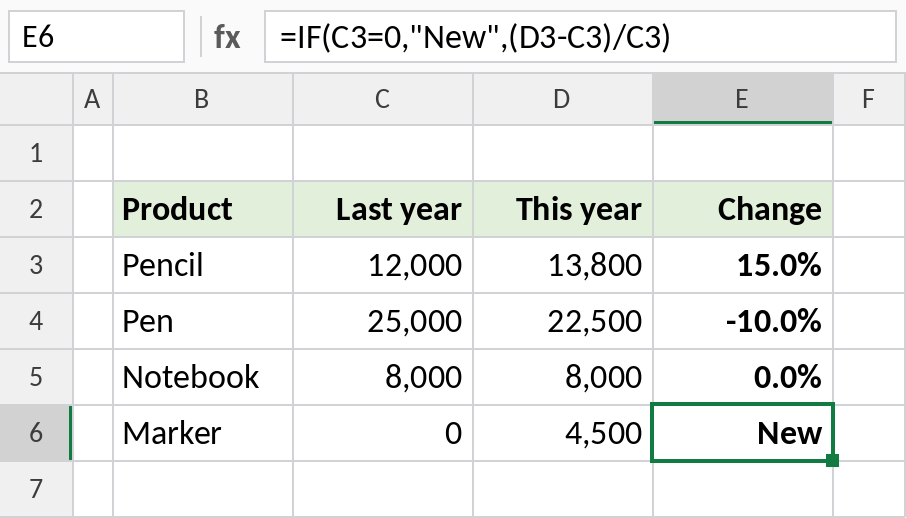The height and width of the screenshot is (518, 906).
Task: Click the cell showing 25,000
Action: (x=383, y=321)
